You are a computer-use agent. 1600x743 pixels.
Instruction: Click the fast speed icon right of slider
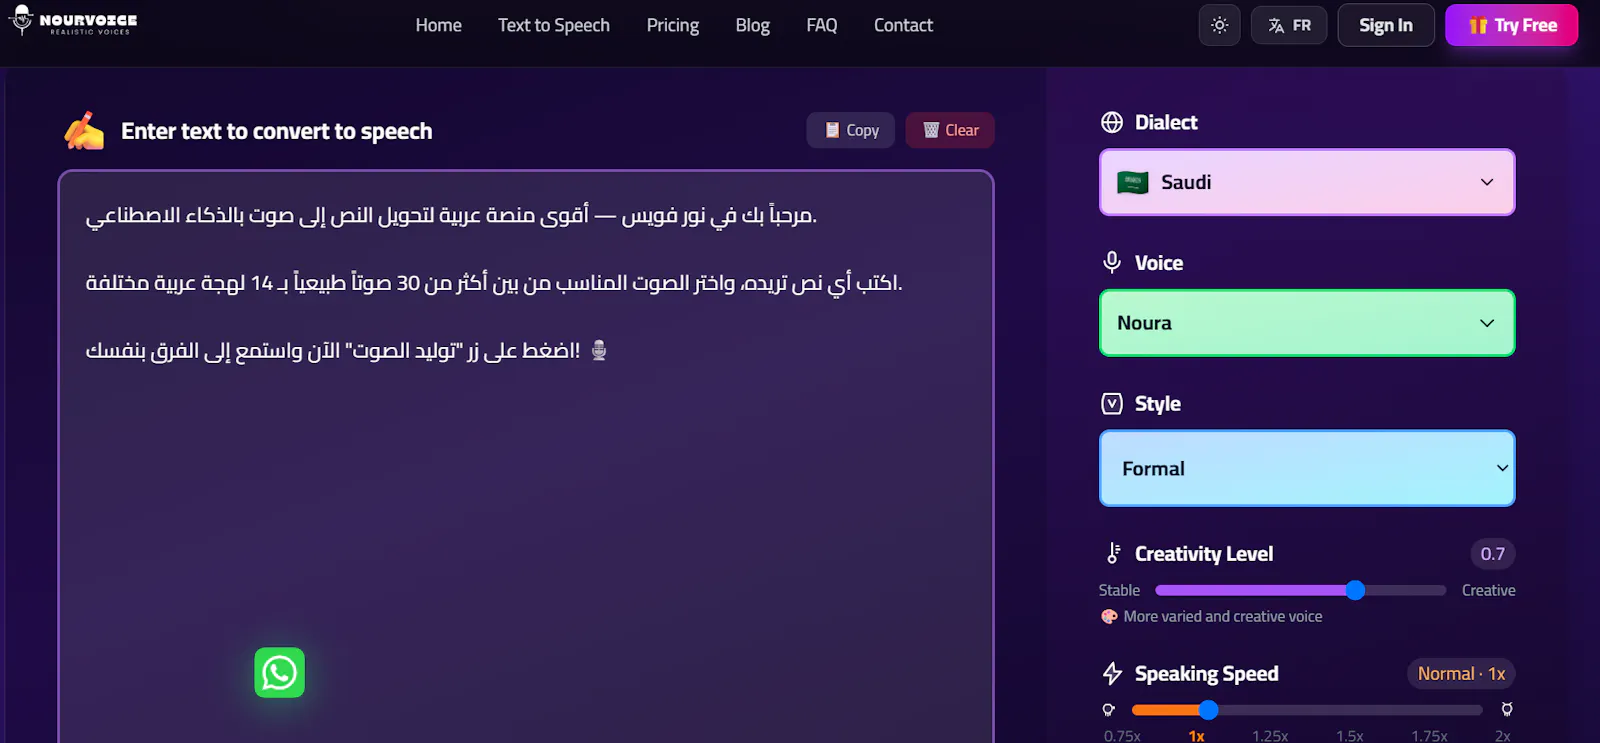(x=1506, y=710)
